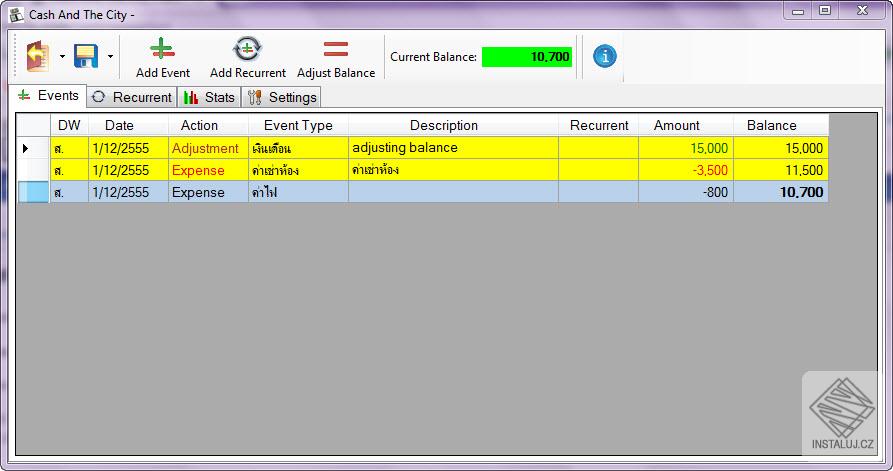Maximize the Cash And The City window

(825, 11)
